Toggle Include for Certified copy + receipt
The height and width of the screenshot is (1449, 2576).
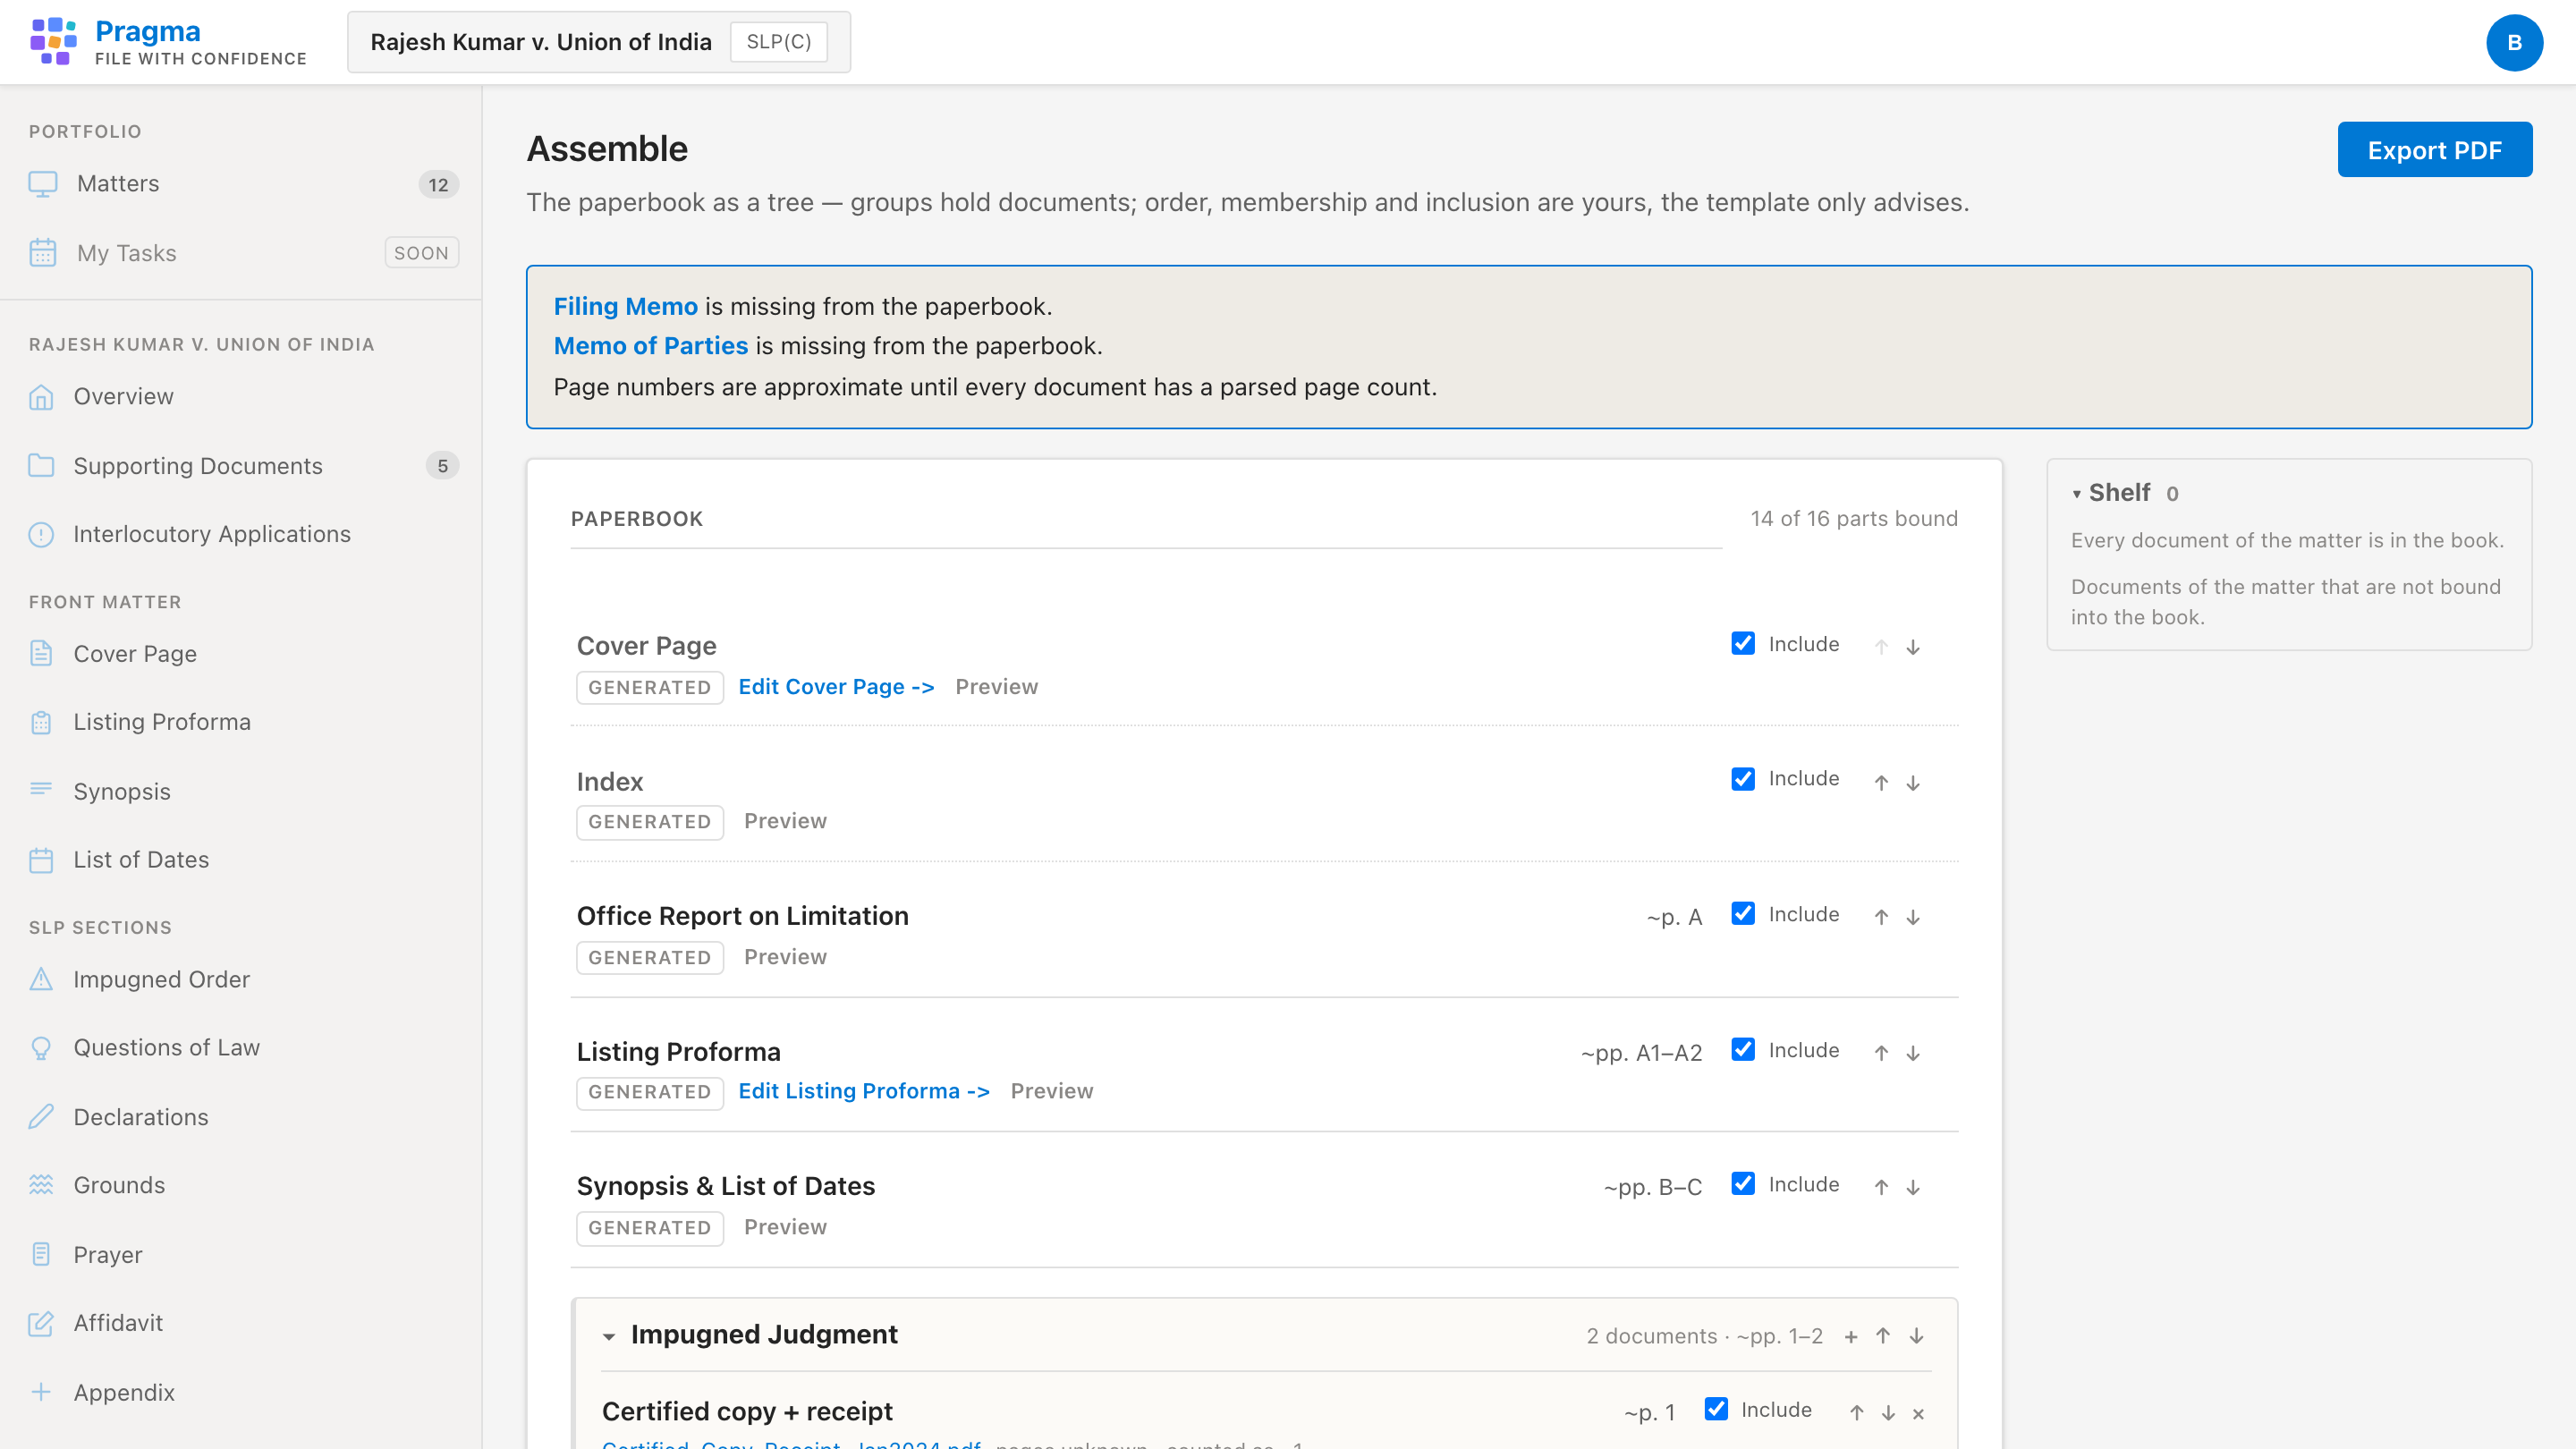[x=1716, y=1409]
